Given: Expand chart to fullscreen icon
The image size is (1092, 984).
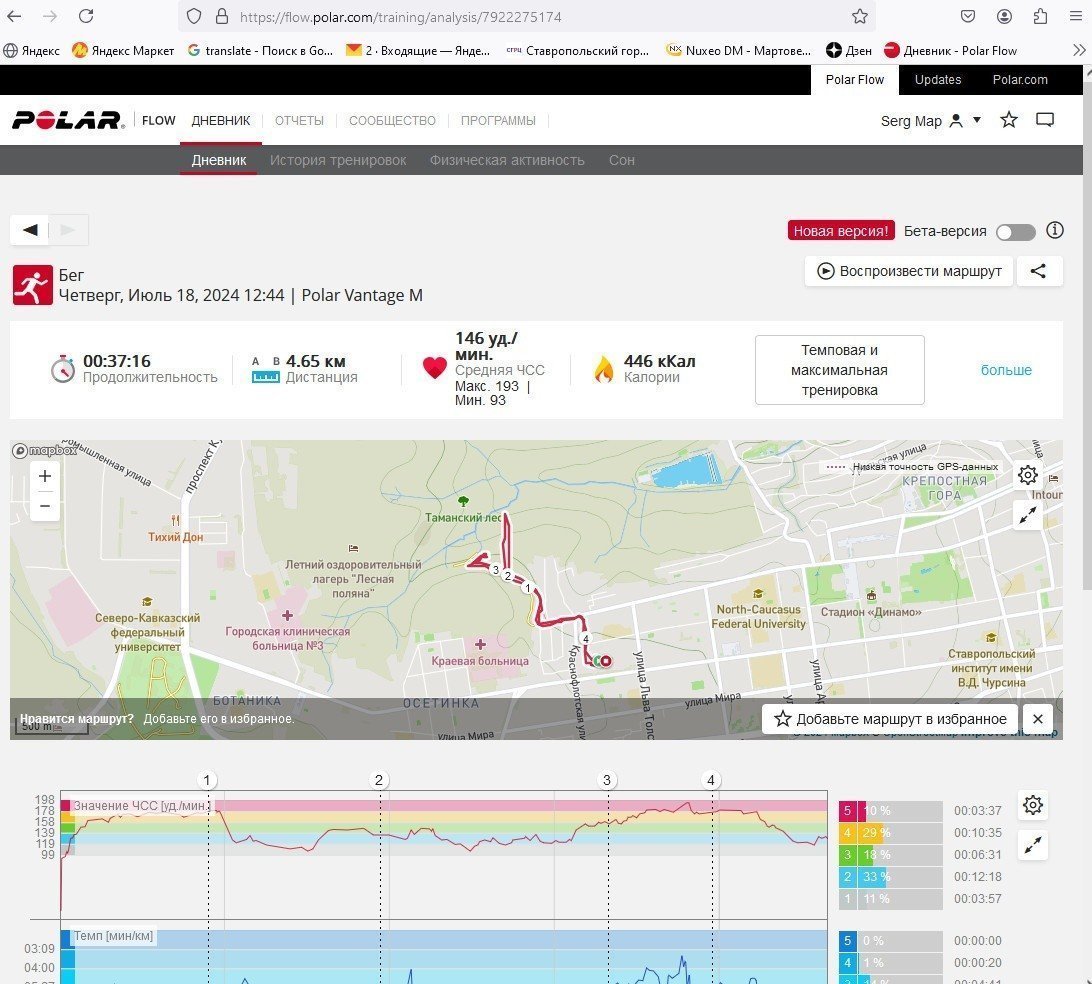Looking at the screenshot, I should (1033, 845).
